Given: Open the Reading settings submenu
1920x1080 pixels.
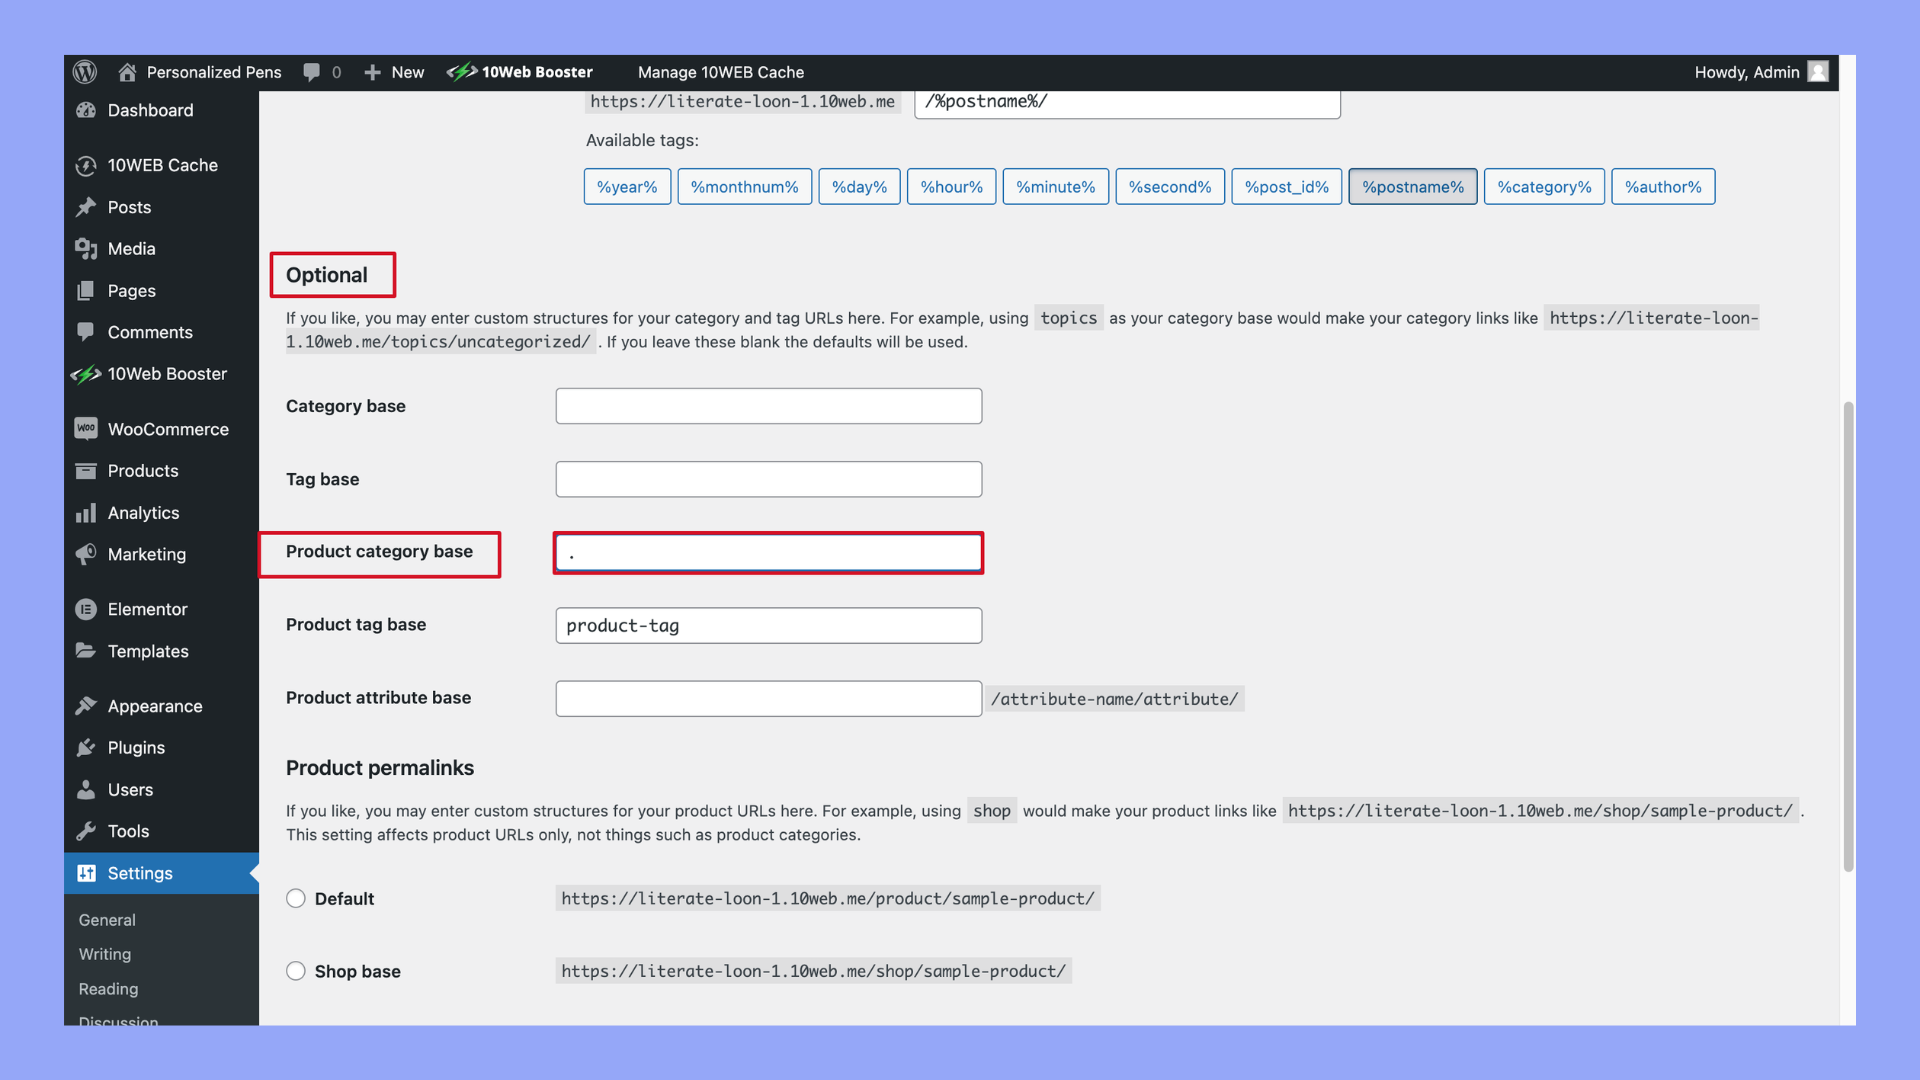Looking at the screenshot, I should point(108,989).
